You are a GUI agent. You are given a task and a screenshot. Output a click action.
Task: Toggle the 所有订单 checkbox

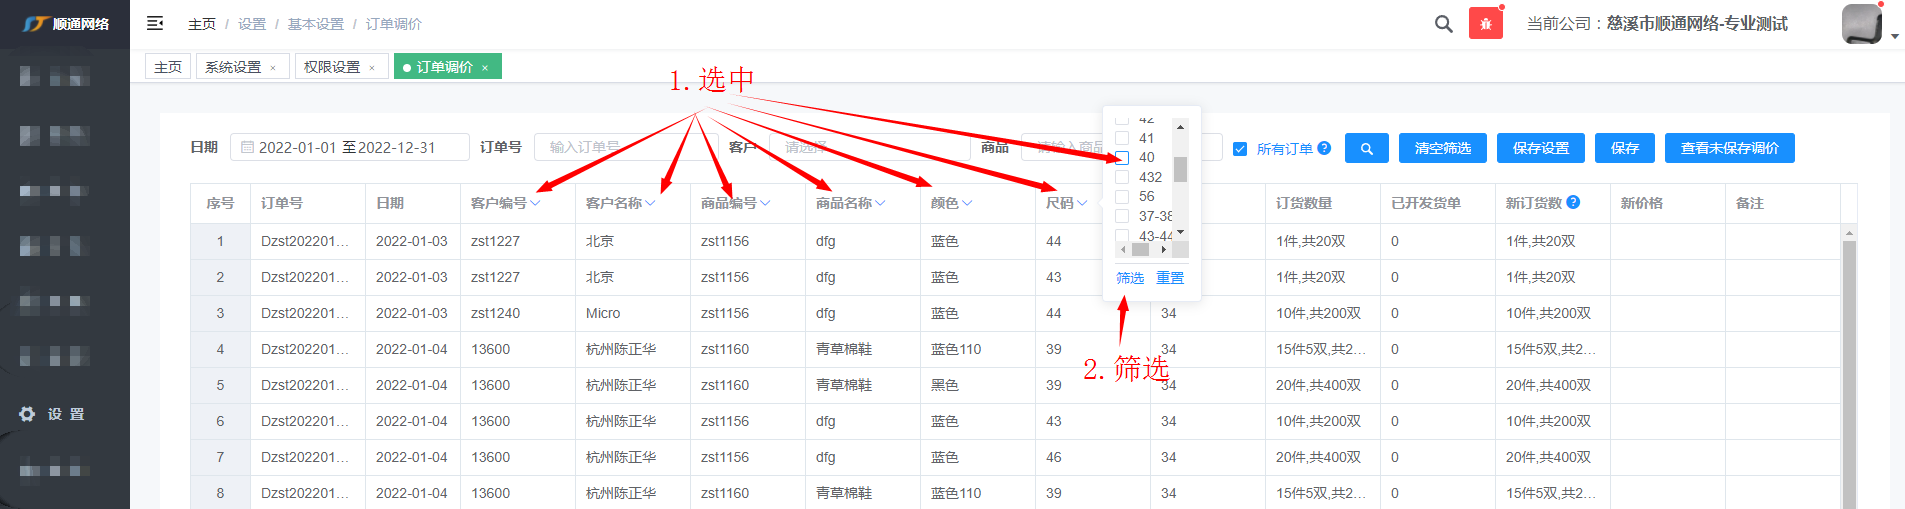[1240, 149]
